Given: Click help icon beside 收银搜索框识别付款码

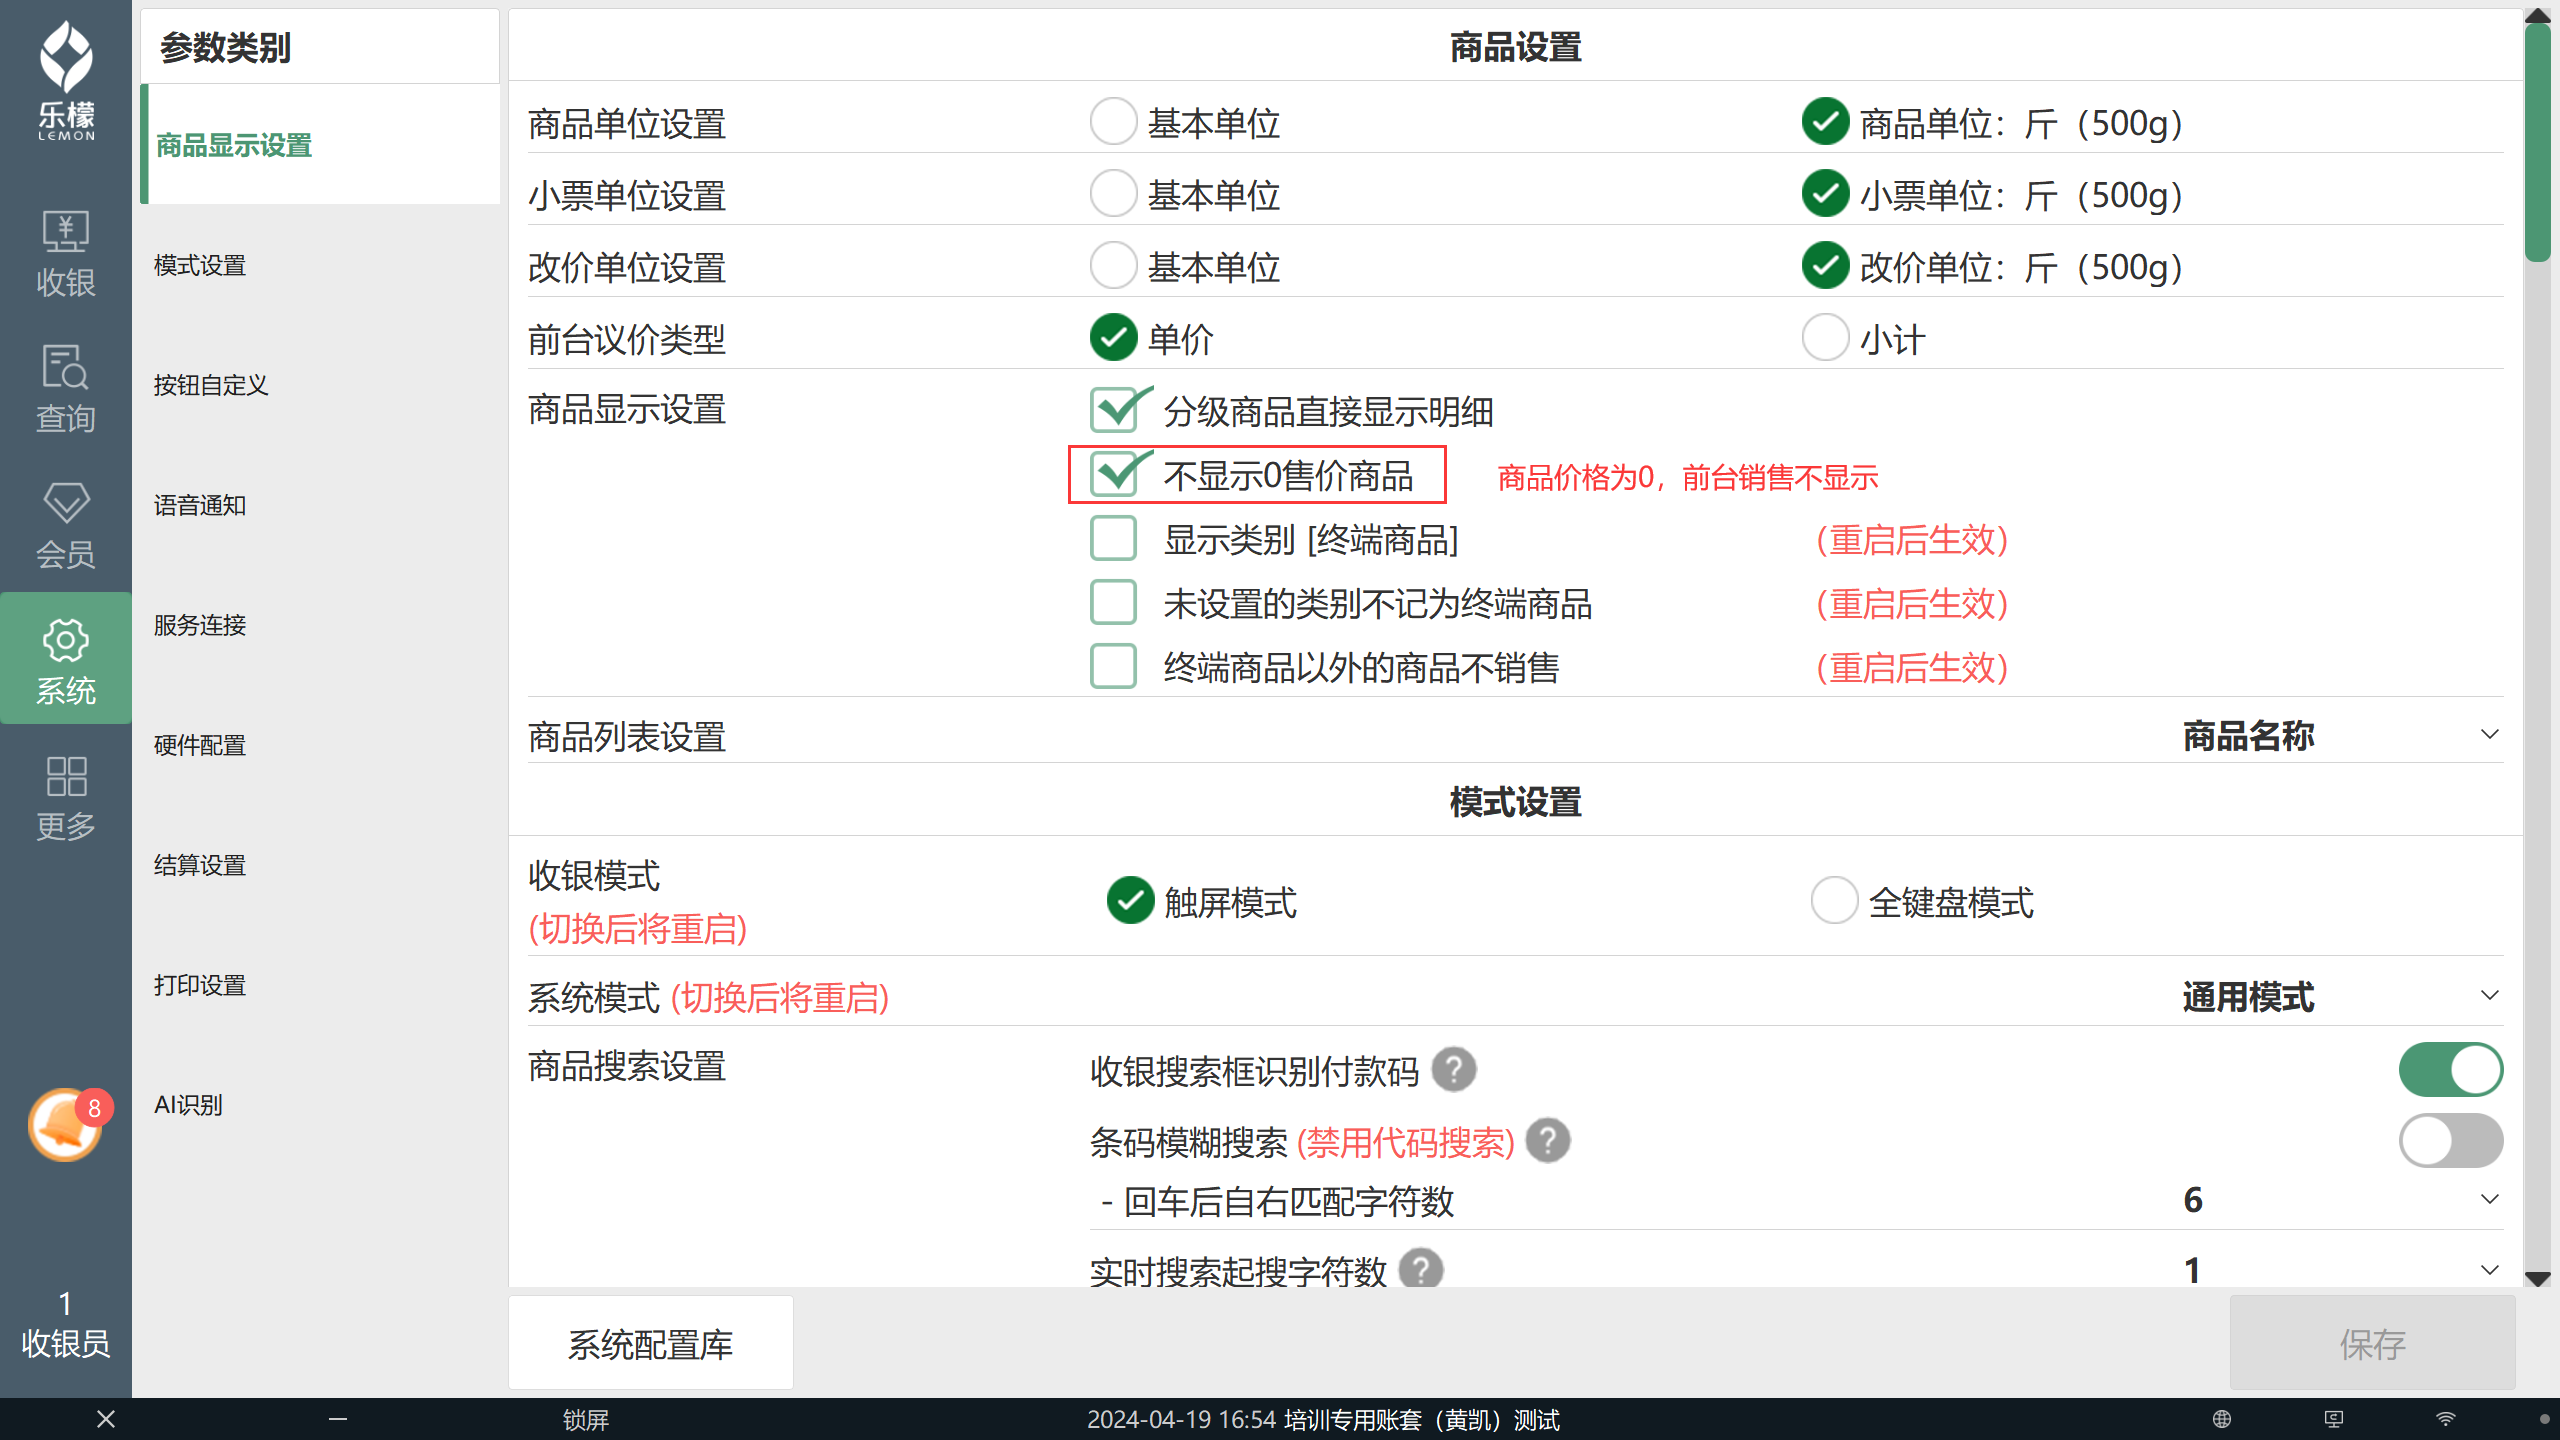Looking at the screenshot, I should point(1454,1069).
